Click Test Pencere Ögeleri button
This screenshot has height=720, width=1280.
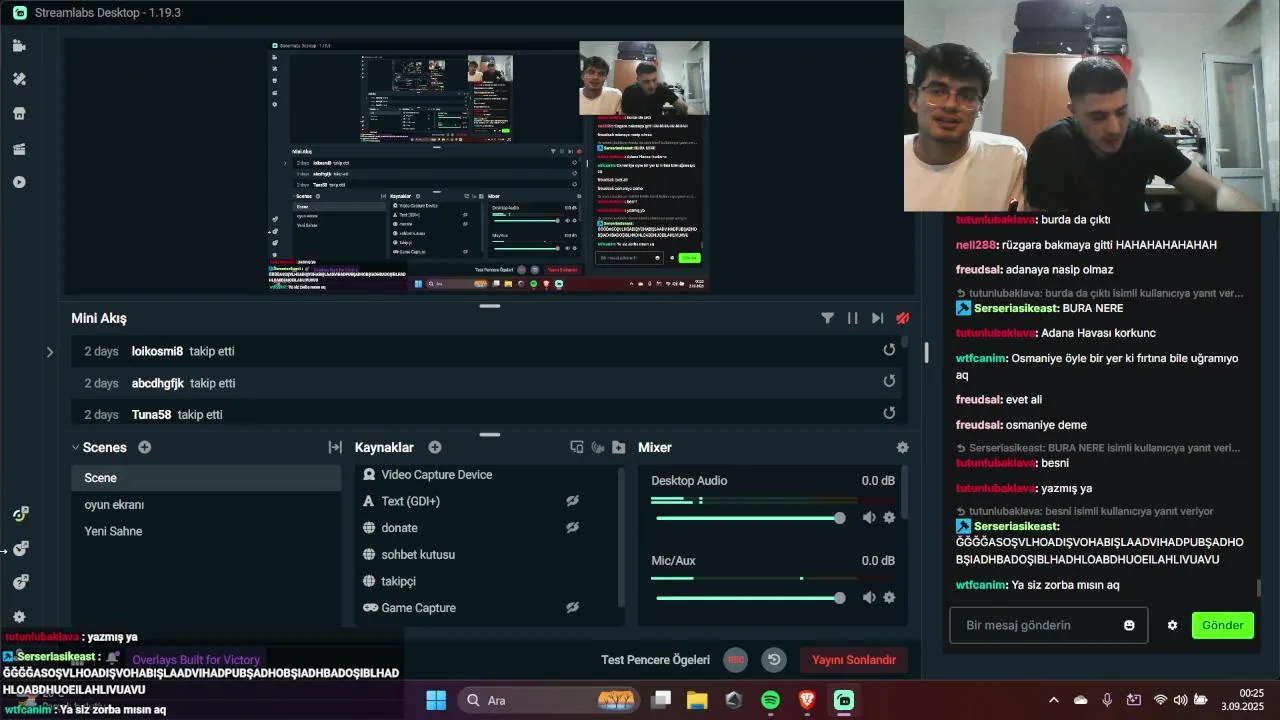tap(655, 660)
